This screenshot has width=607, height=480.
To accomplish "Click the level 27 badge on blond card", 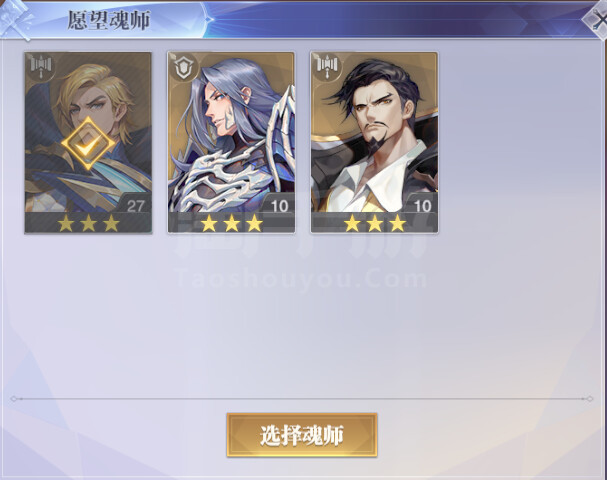I will pos(135,206).
